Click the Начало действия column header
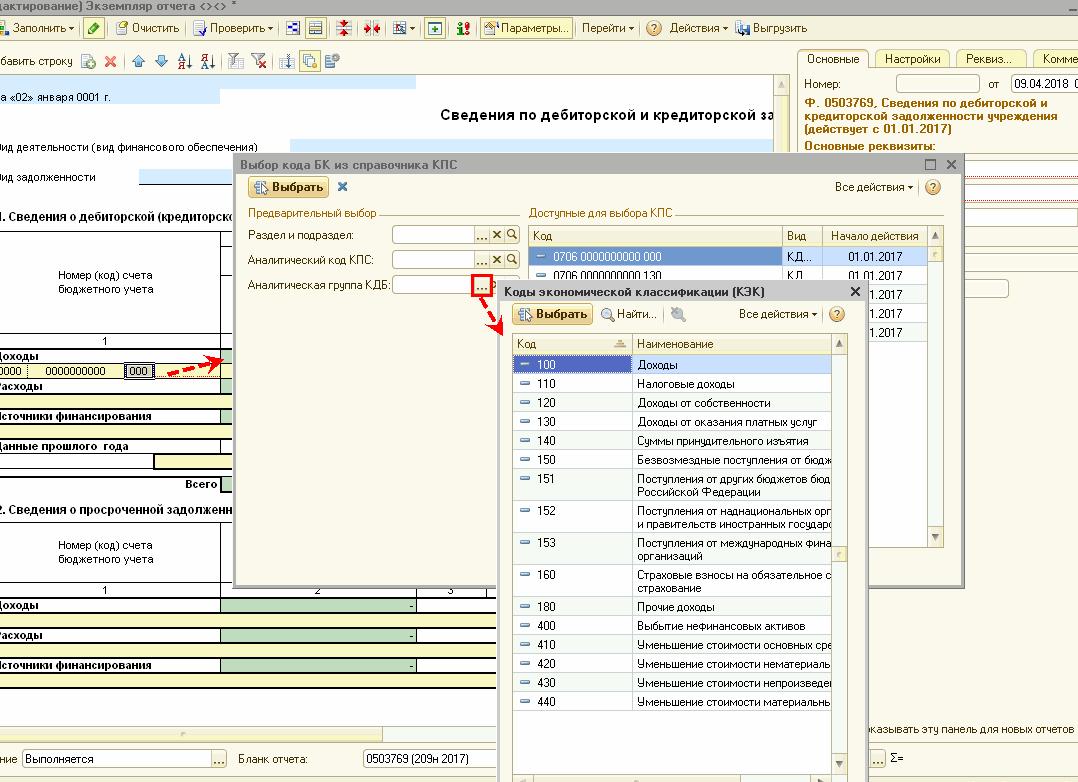The image size is (1078, 782). (874, 236)
